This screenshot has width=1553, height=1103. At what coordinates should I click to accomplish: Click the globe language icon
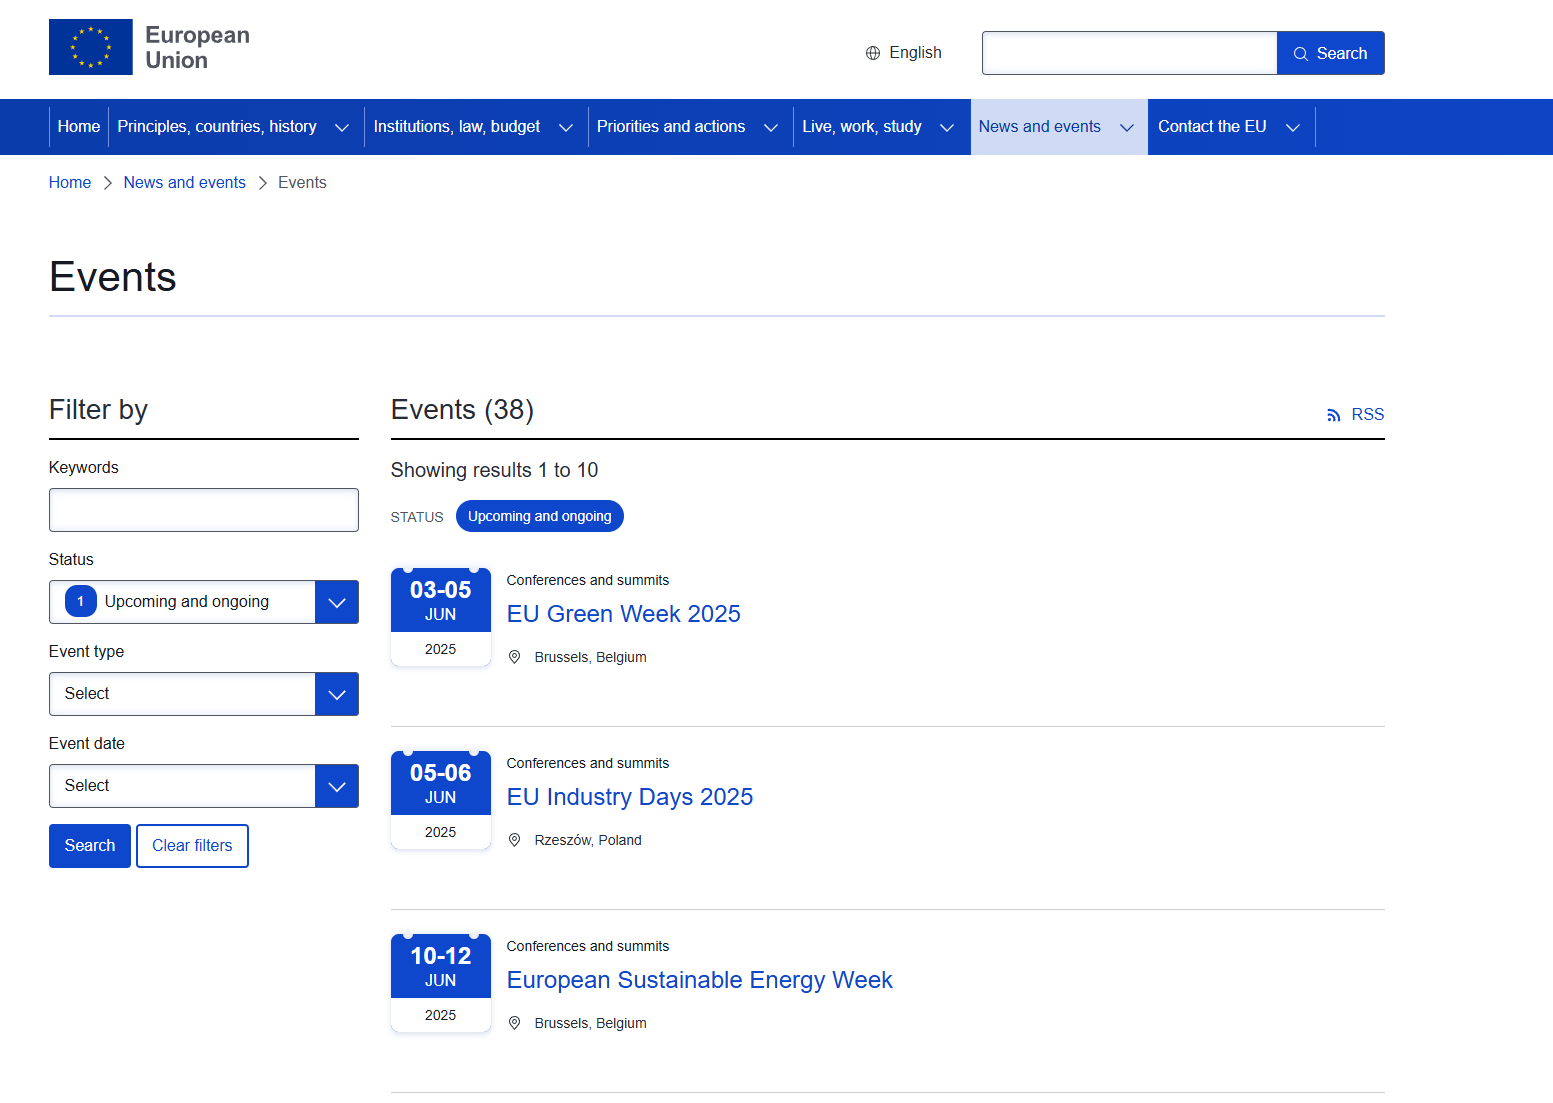(x=873, y=53)
